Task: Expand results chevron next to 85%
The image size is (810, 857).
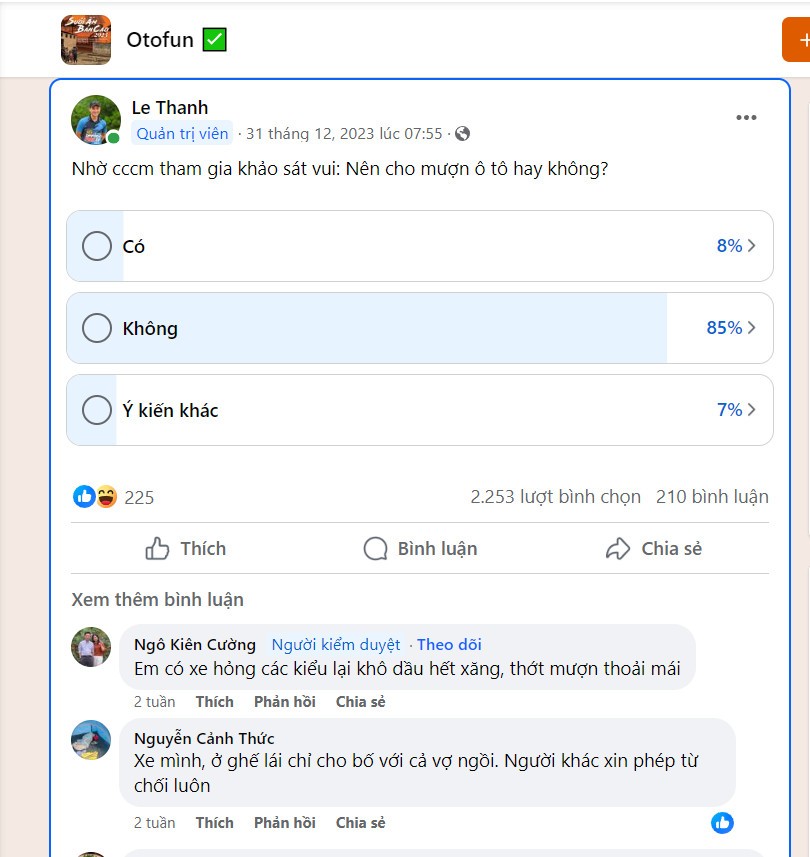Action: coord(752,327)
